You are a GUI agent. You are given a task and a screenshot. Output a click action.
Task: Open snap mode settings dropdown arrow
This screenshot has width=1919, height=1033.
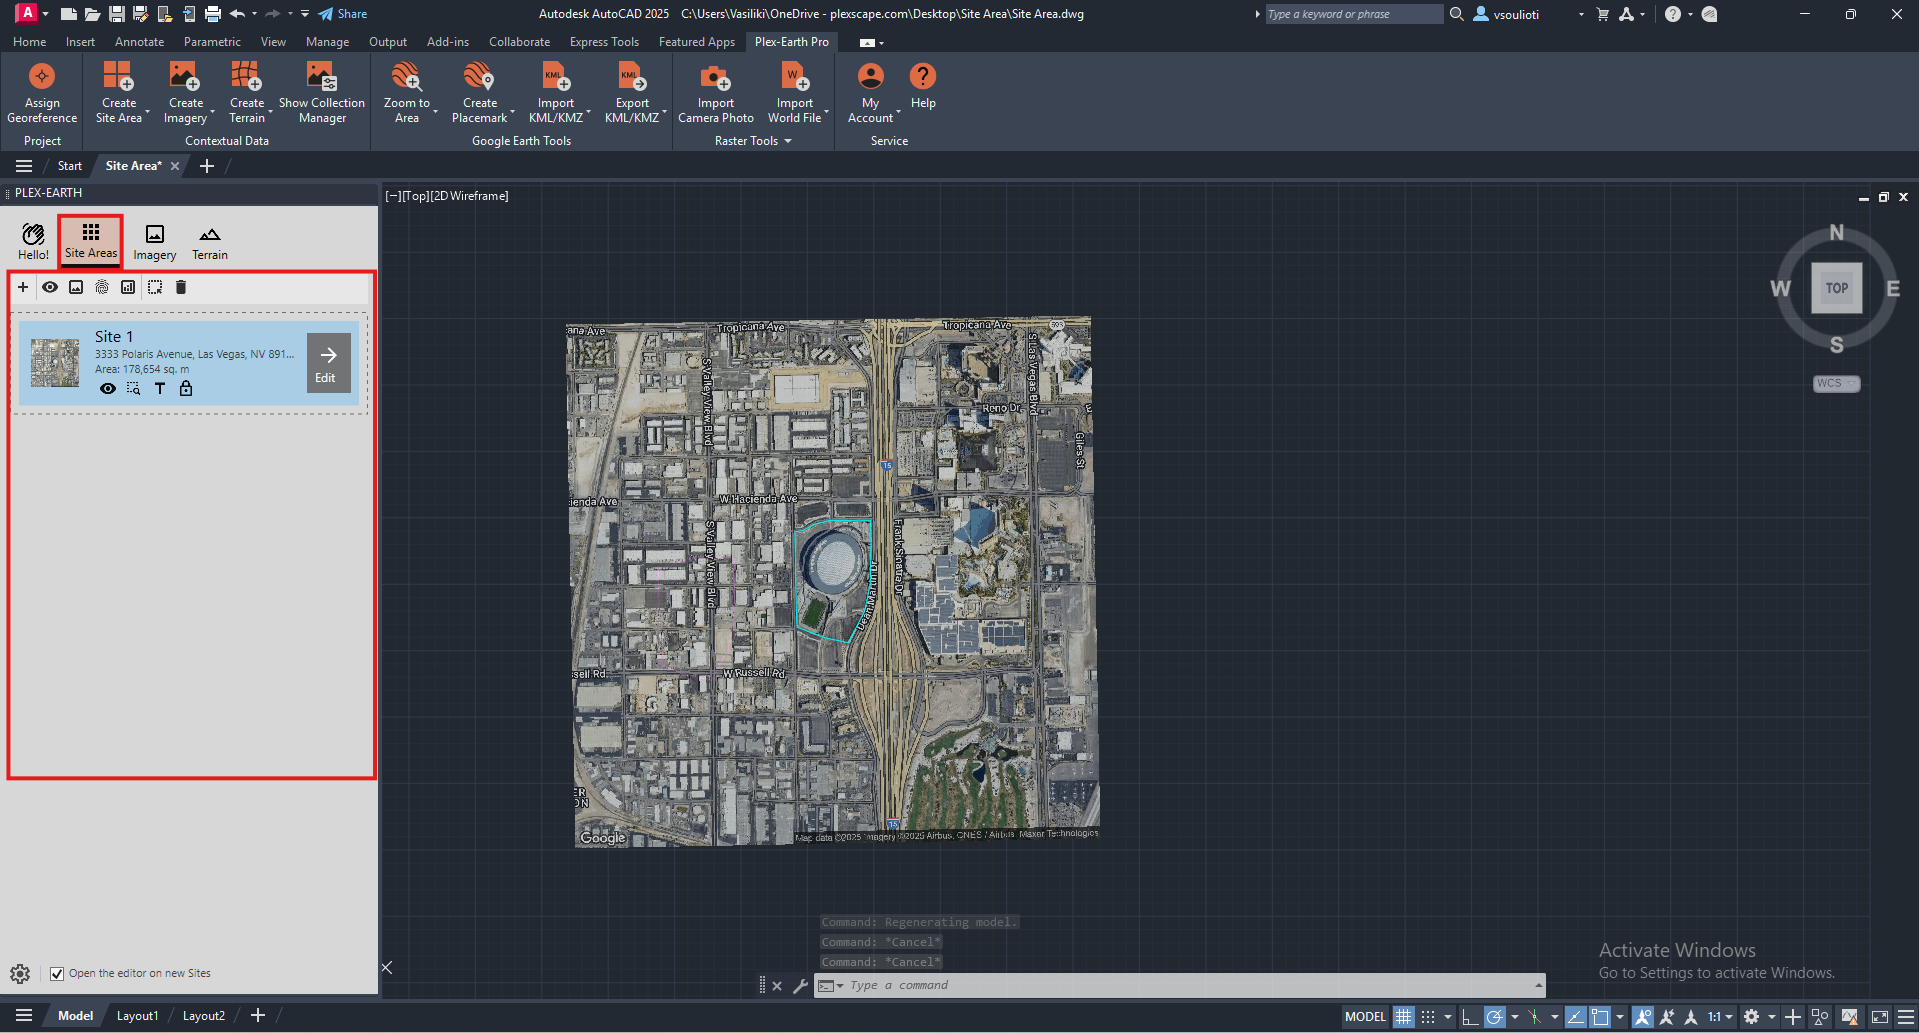point(1447,1017)
